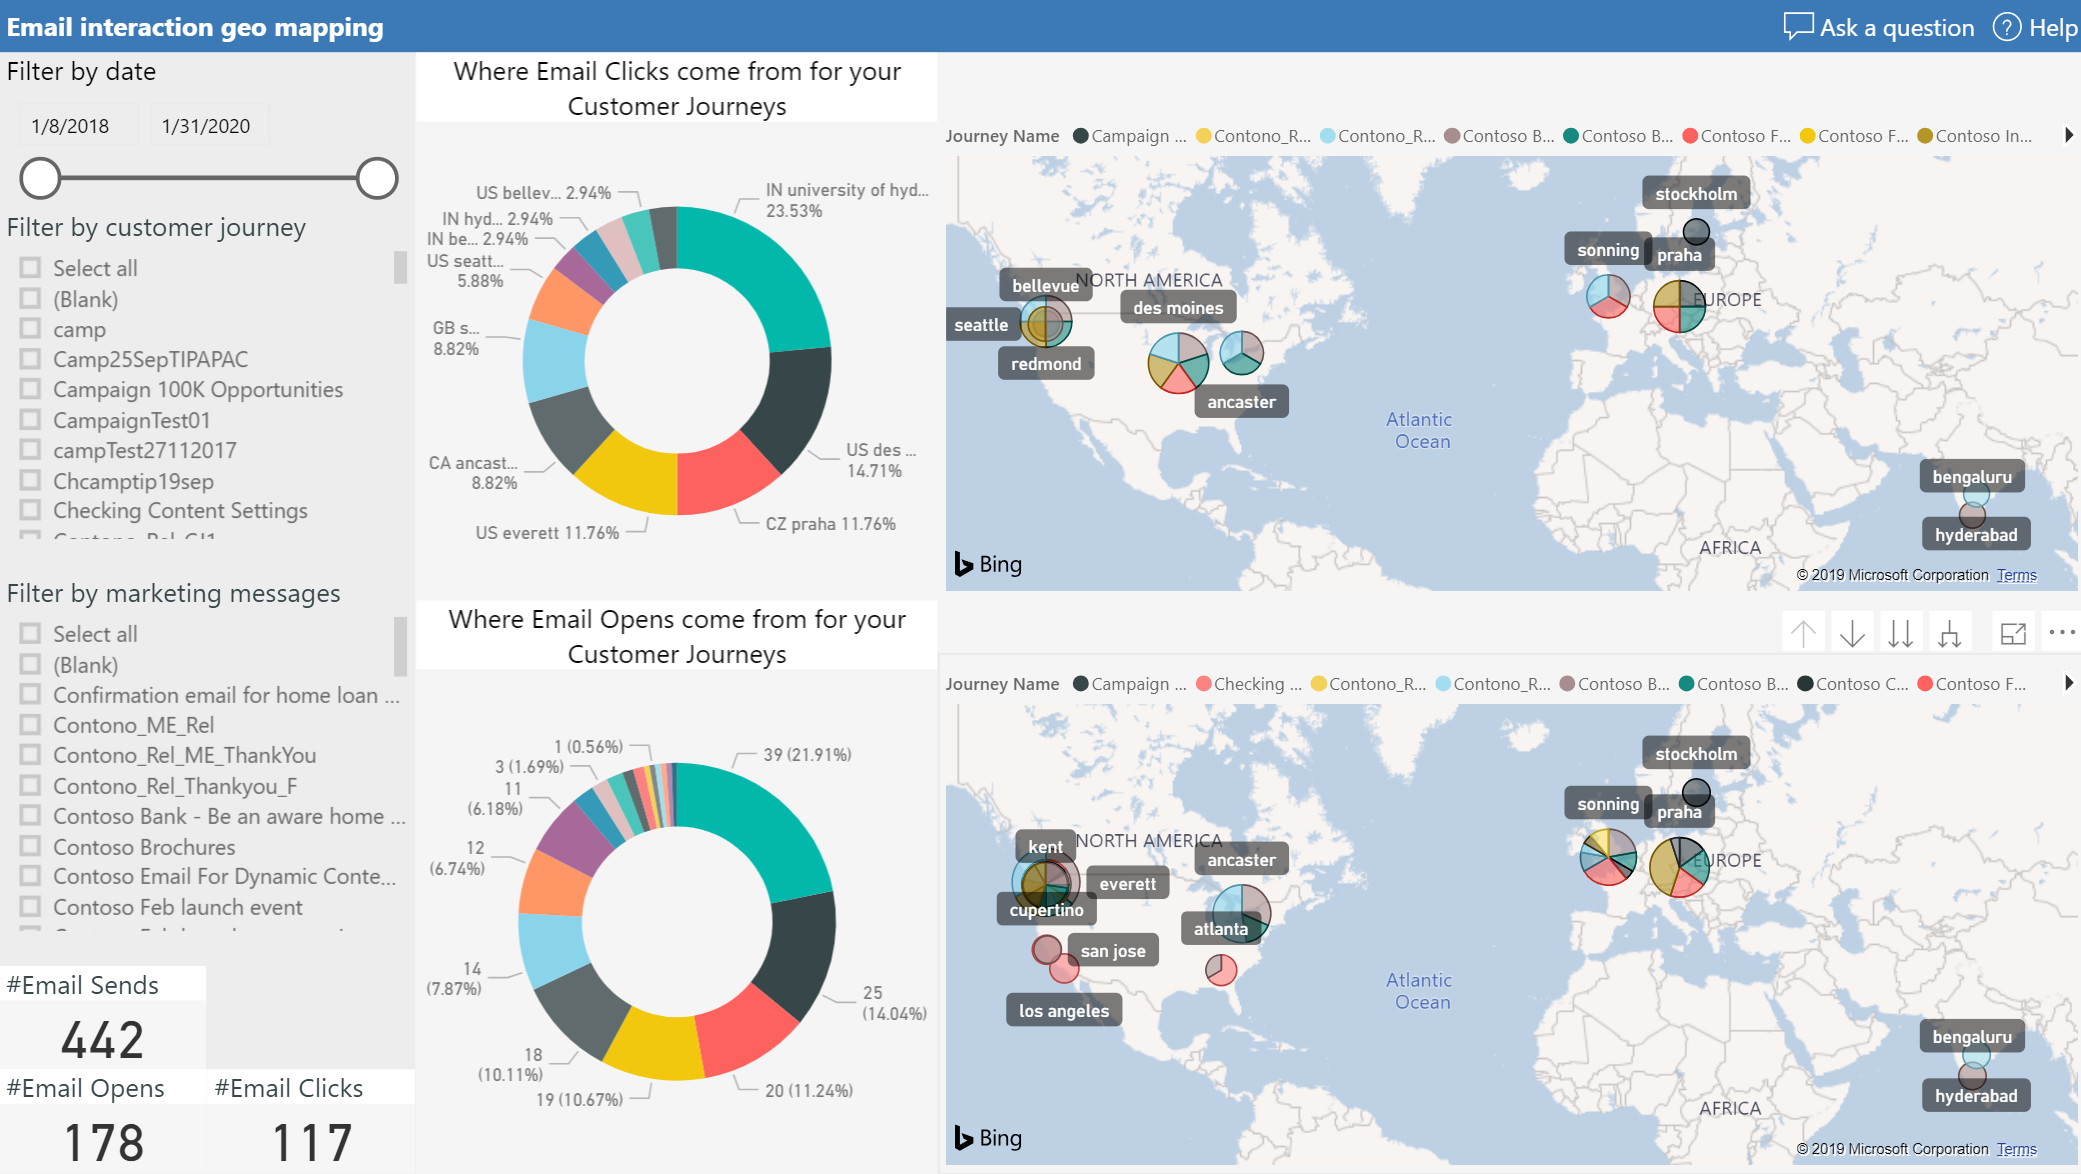
Task: Select Contoso In... legend item on clicks map
Action: tap(1975, 136)
